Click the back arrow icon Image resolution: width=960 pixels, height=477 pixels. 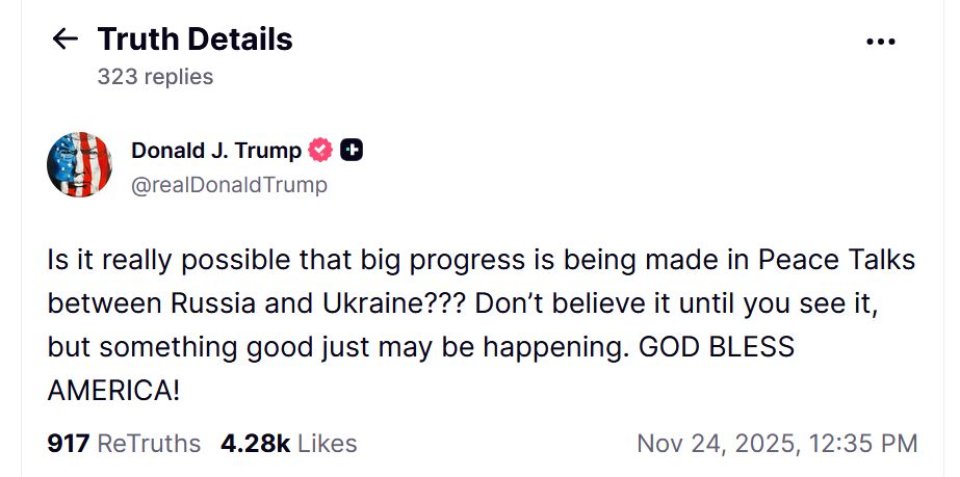point(65,39)
